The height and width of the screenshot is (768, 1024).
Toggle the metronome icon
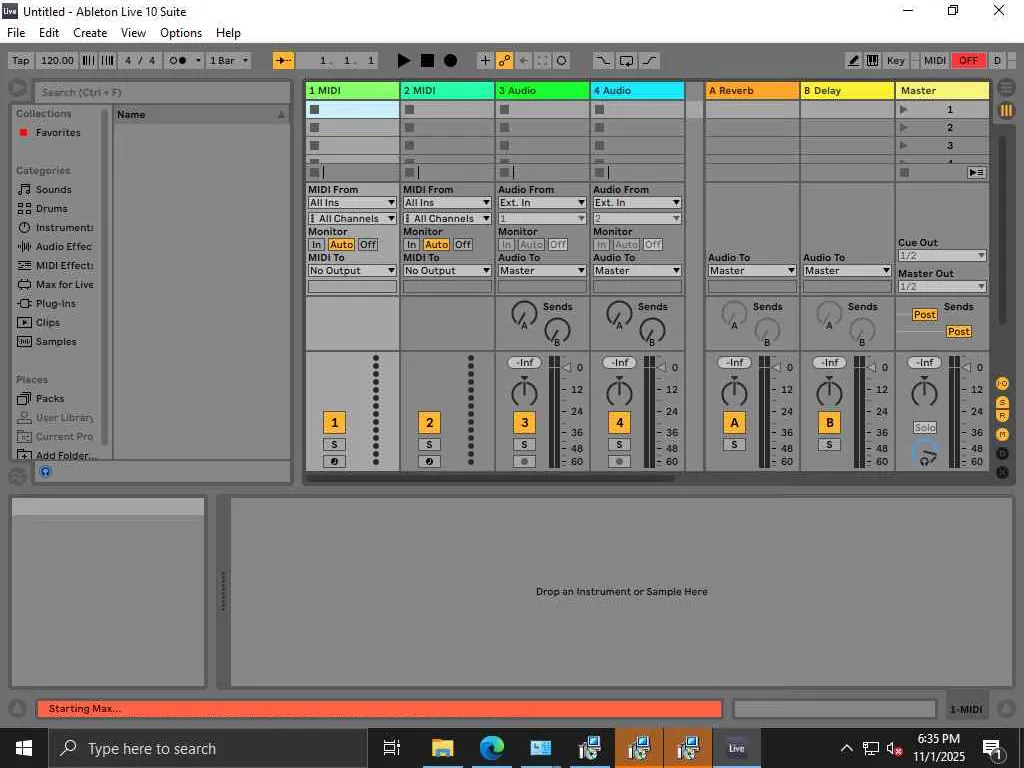(x=178, y=61)
